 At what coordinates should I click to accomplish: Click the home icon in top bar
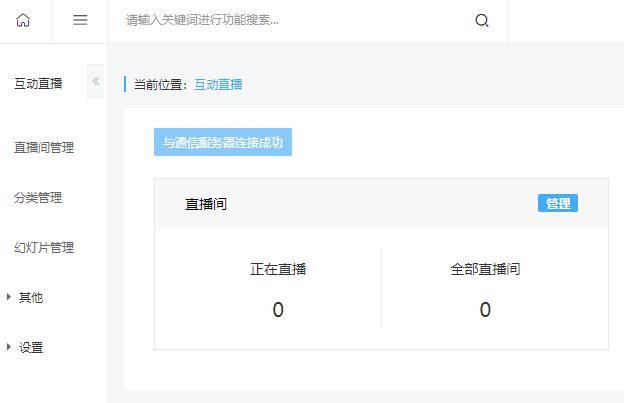click(x=23, y=20)
